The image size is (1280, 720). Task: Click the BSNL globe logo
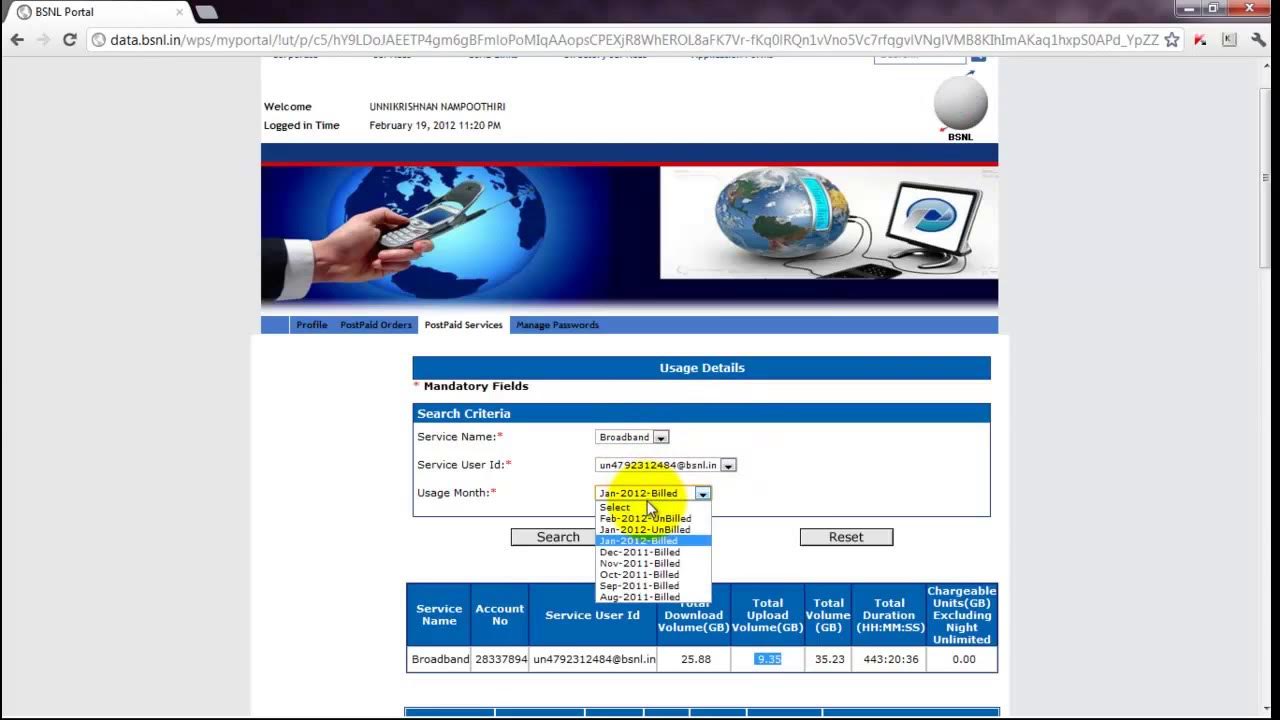pyautogui.click(x=961, y=106)
